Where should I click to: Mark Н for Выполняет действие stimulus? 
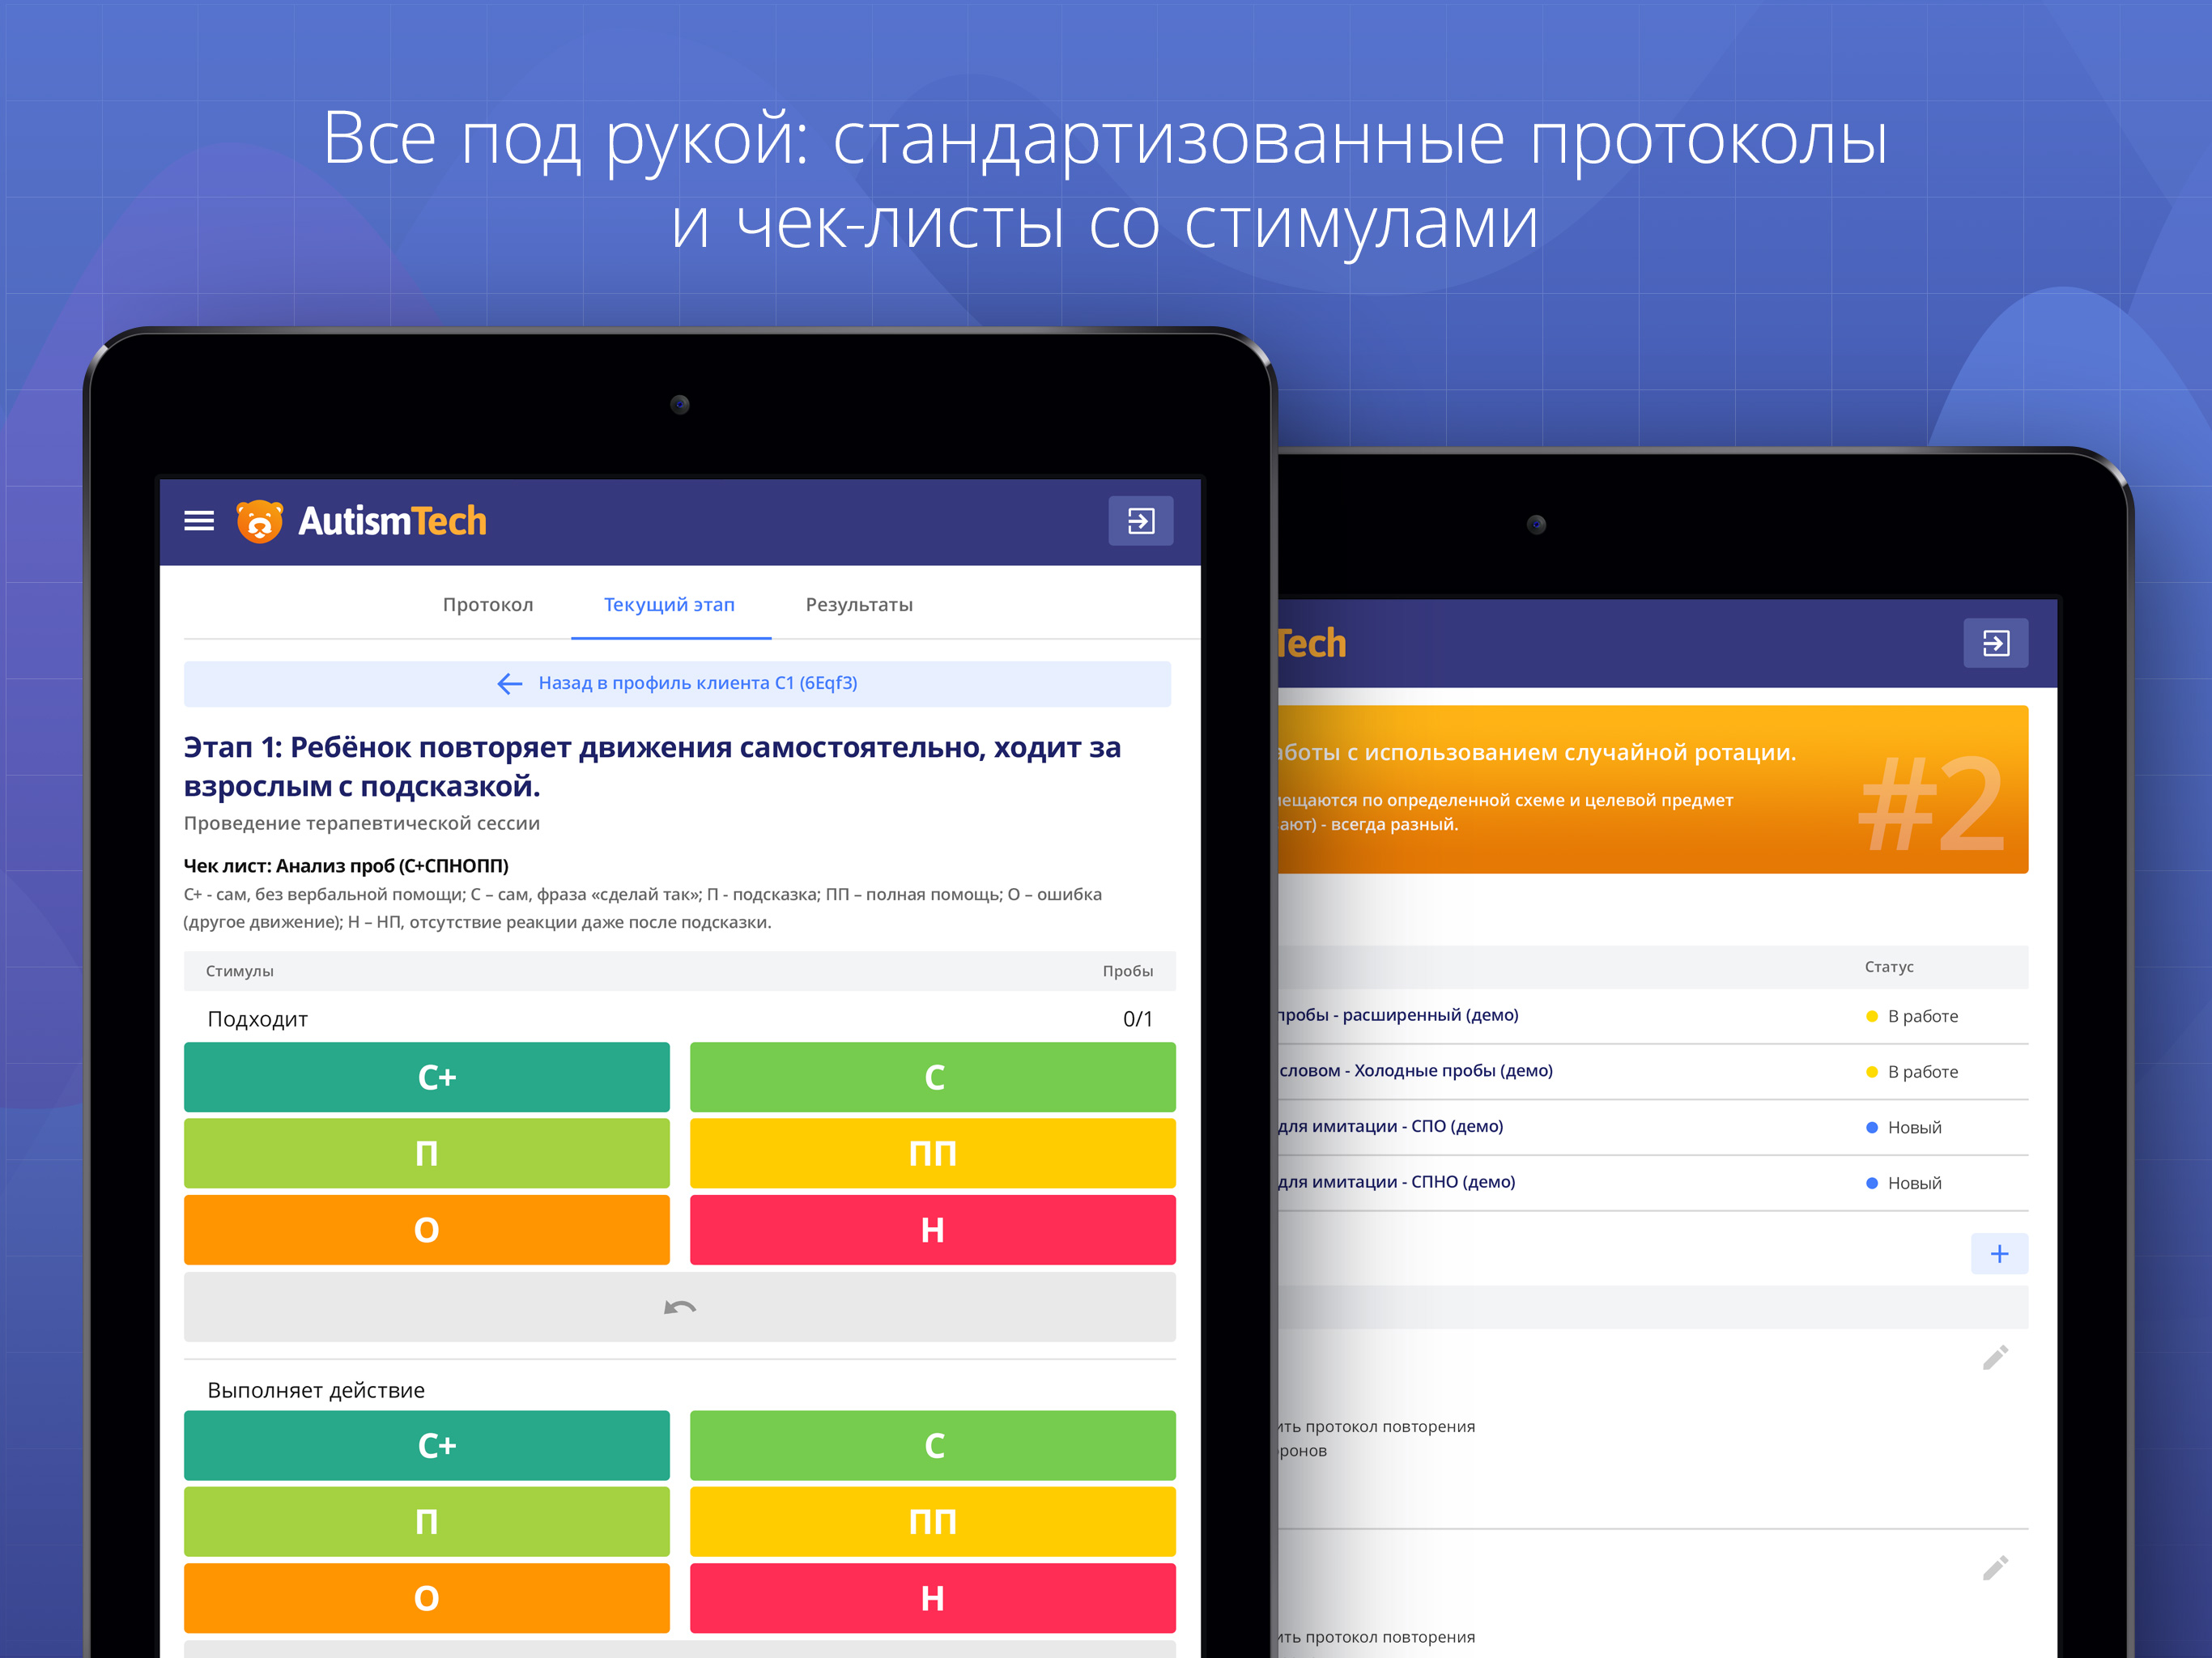(933, 1598)
